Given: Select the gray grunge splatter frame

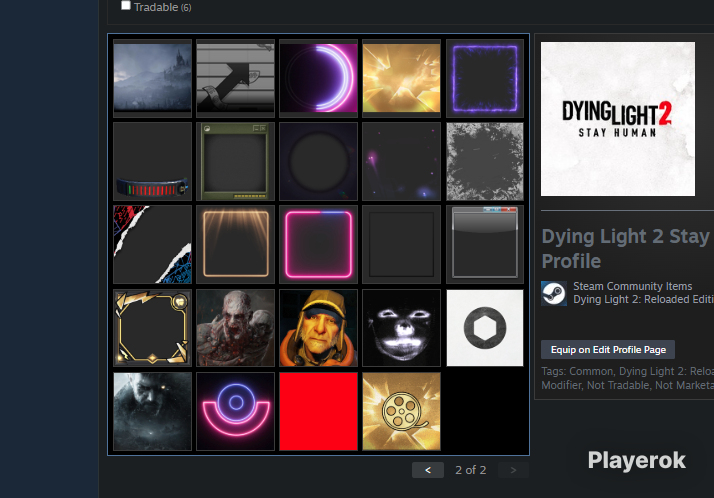Looking at the screenshot, I should 485,162.
